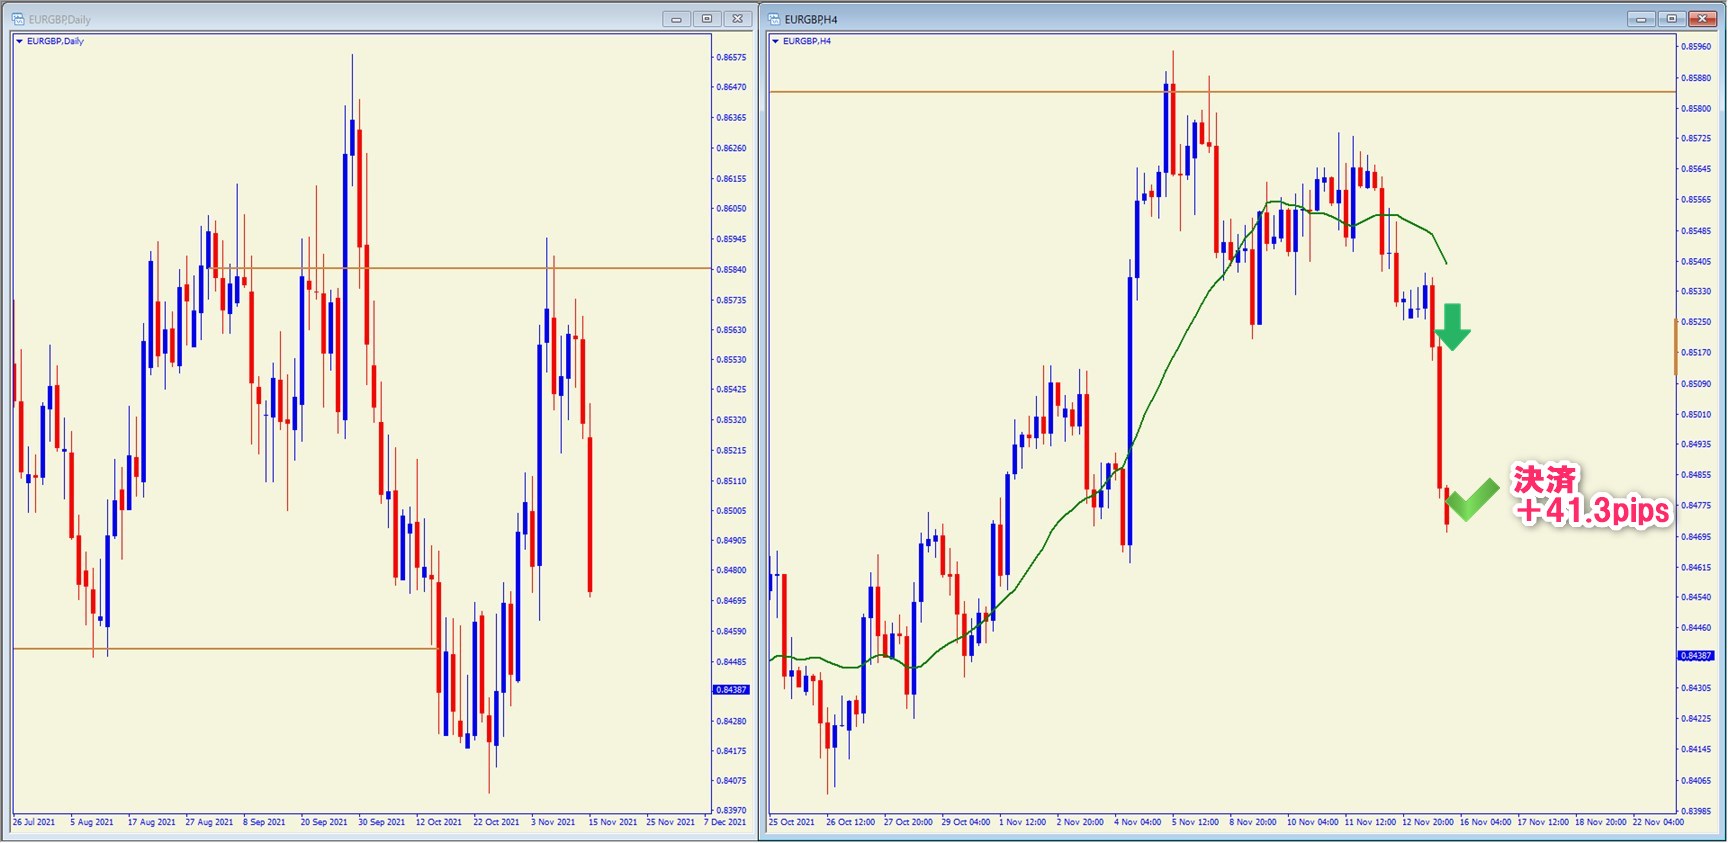The height and width of the screenshot is (843, 1728).
Task: Click price 0.84800 on Daily price scale
Action: [732, 571]
